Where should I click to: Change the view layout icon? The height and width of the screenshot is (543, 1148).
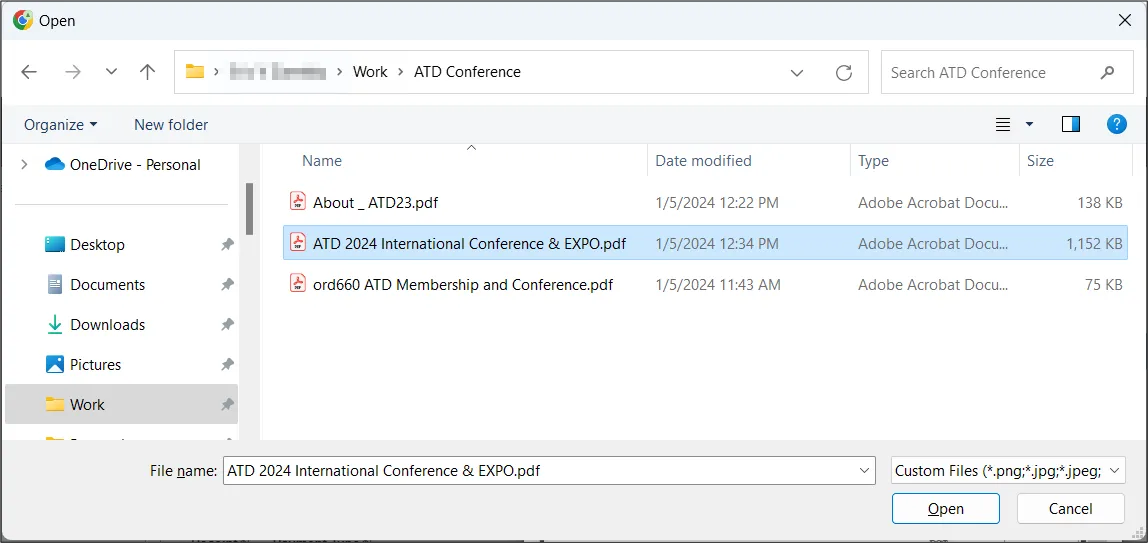[1003, 124]
